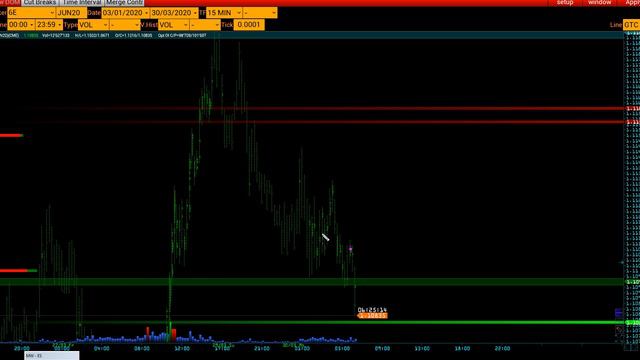The width and height of the screenshot is (640, 360).
Task: Click the Tick 0.0001 value field
Action: [x=249, y=25]
